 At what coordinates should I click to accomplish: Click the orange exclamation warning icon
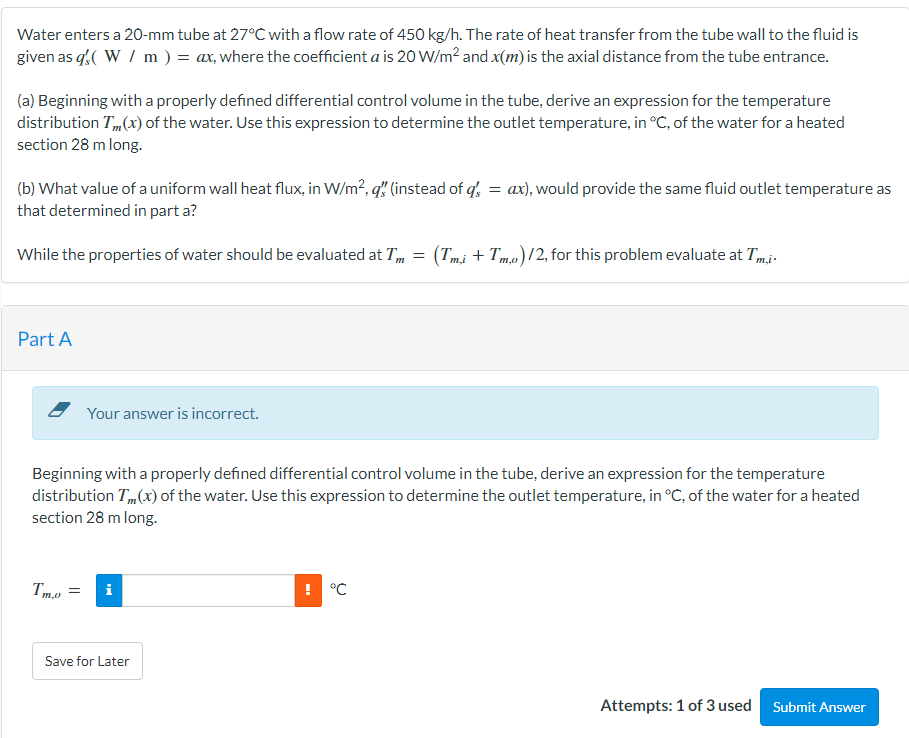308,590
